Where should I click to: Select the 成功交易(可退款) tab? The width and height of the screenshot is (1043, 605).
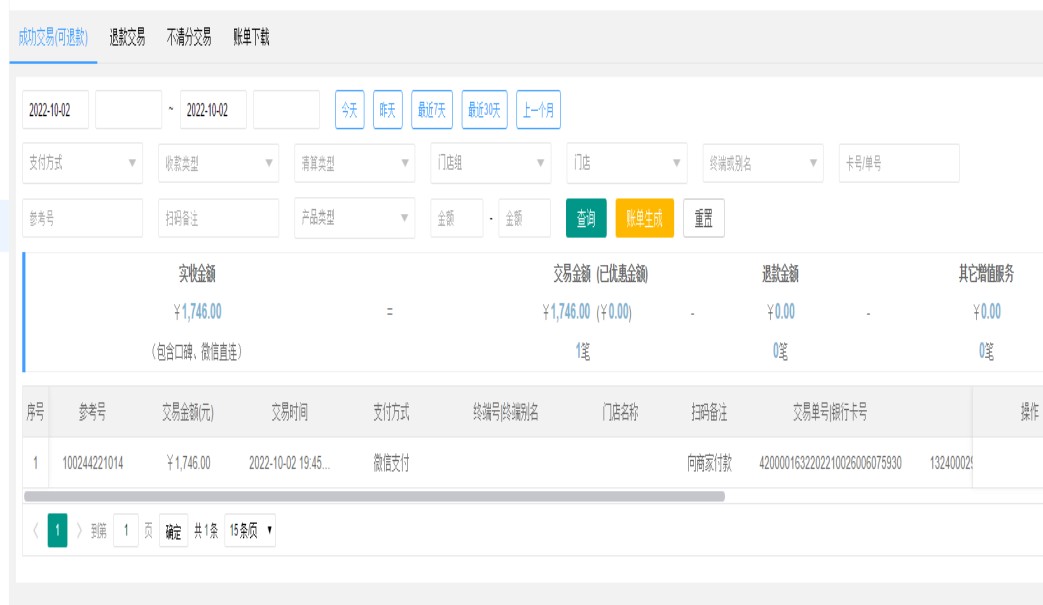point(53,38)
